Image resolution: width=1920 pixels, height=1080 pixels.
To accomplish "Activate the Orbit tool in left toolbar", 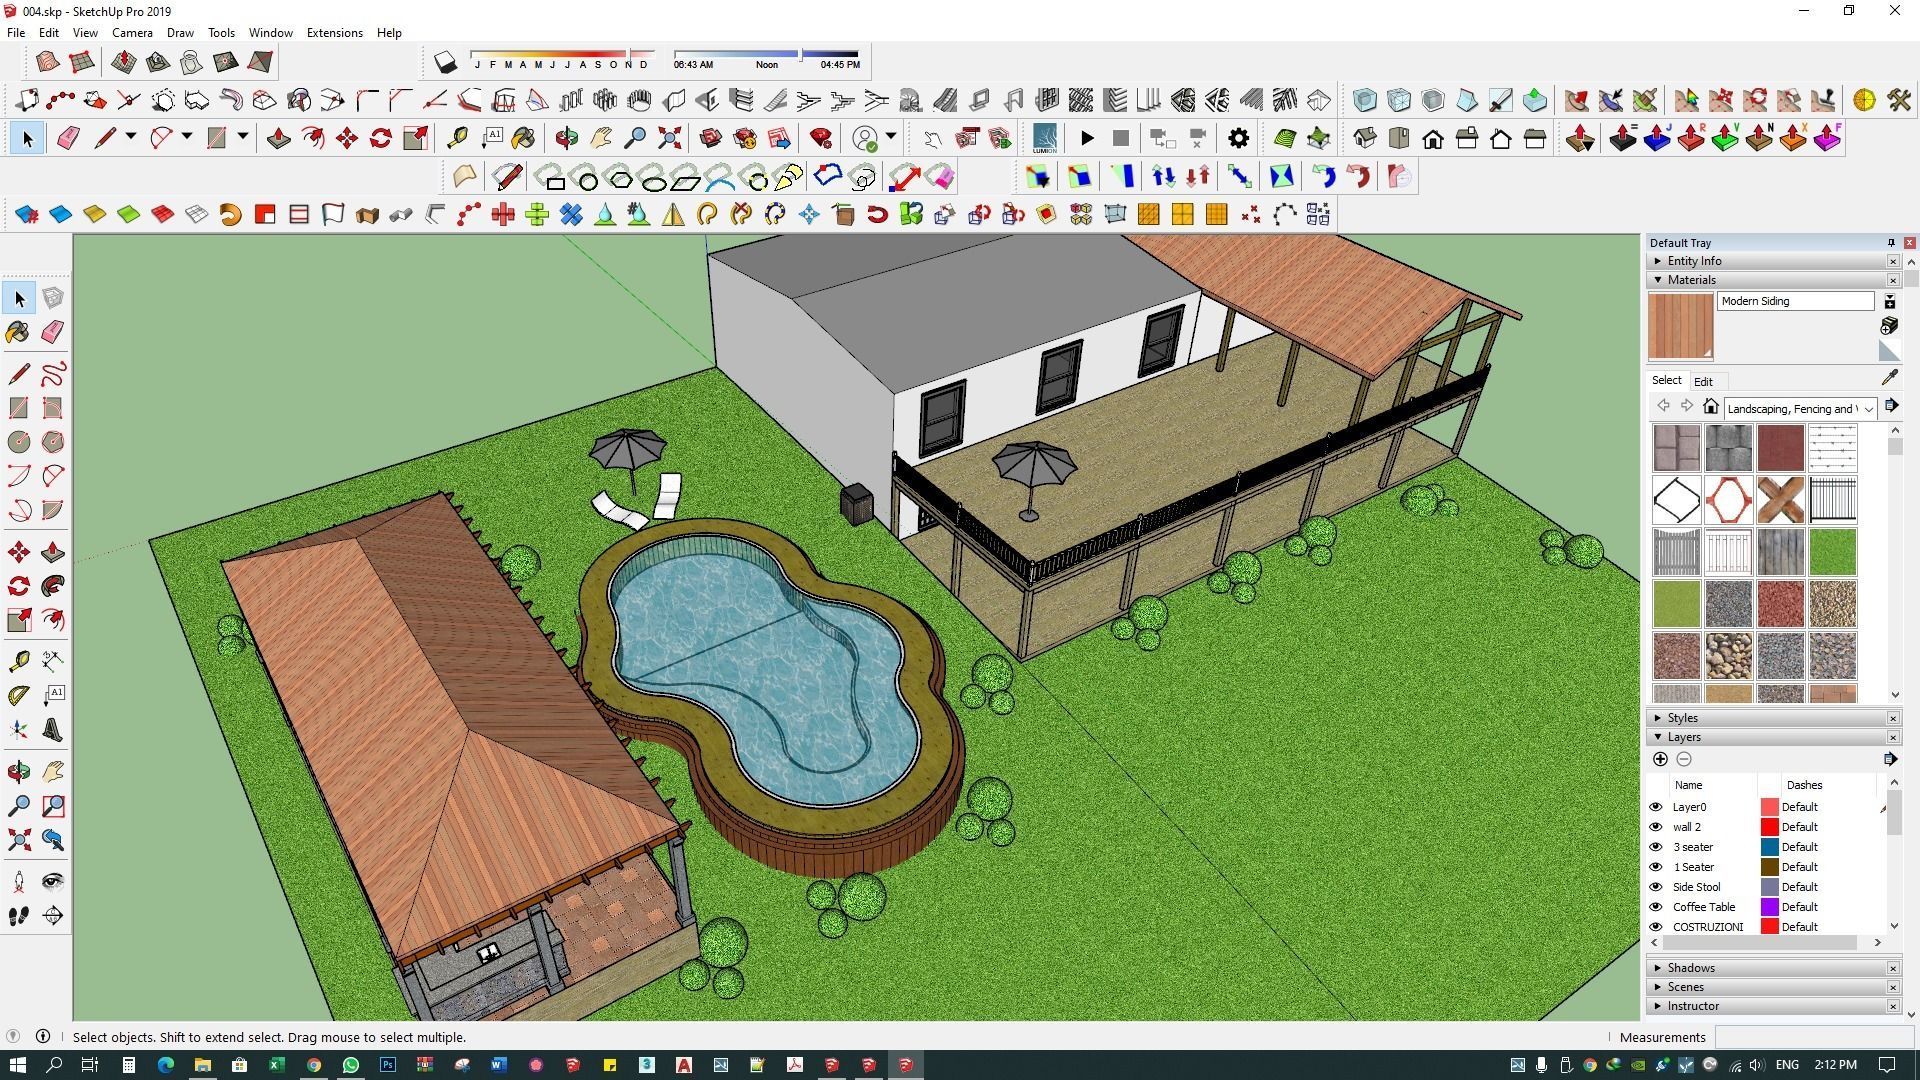I will coord(19,771).
